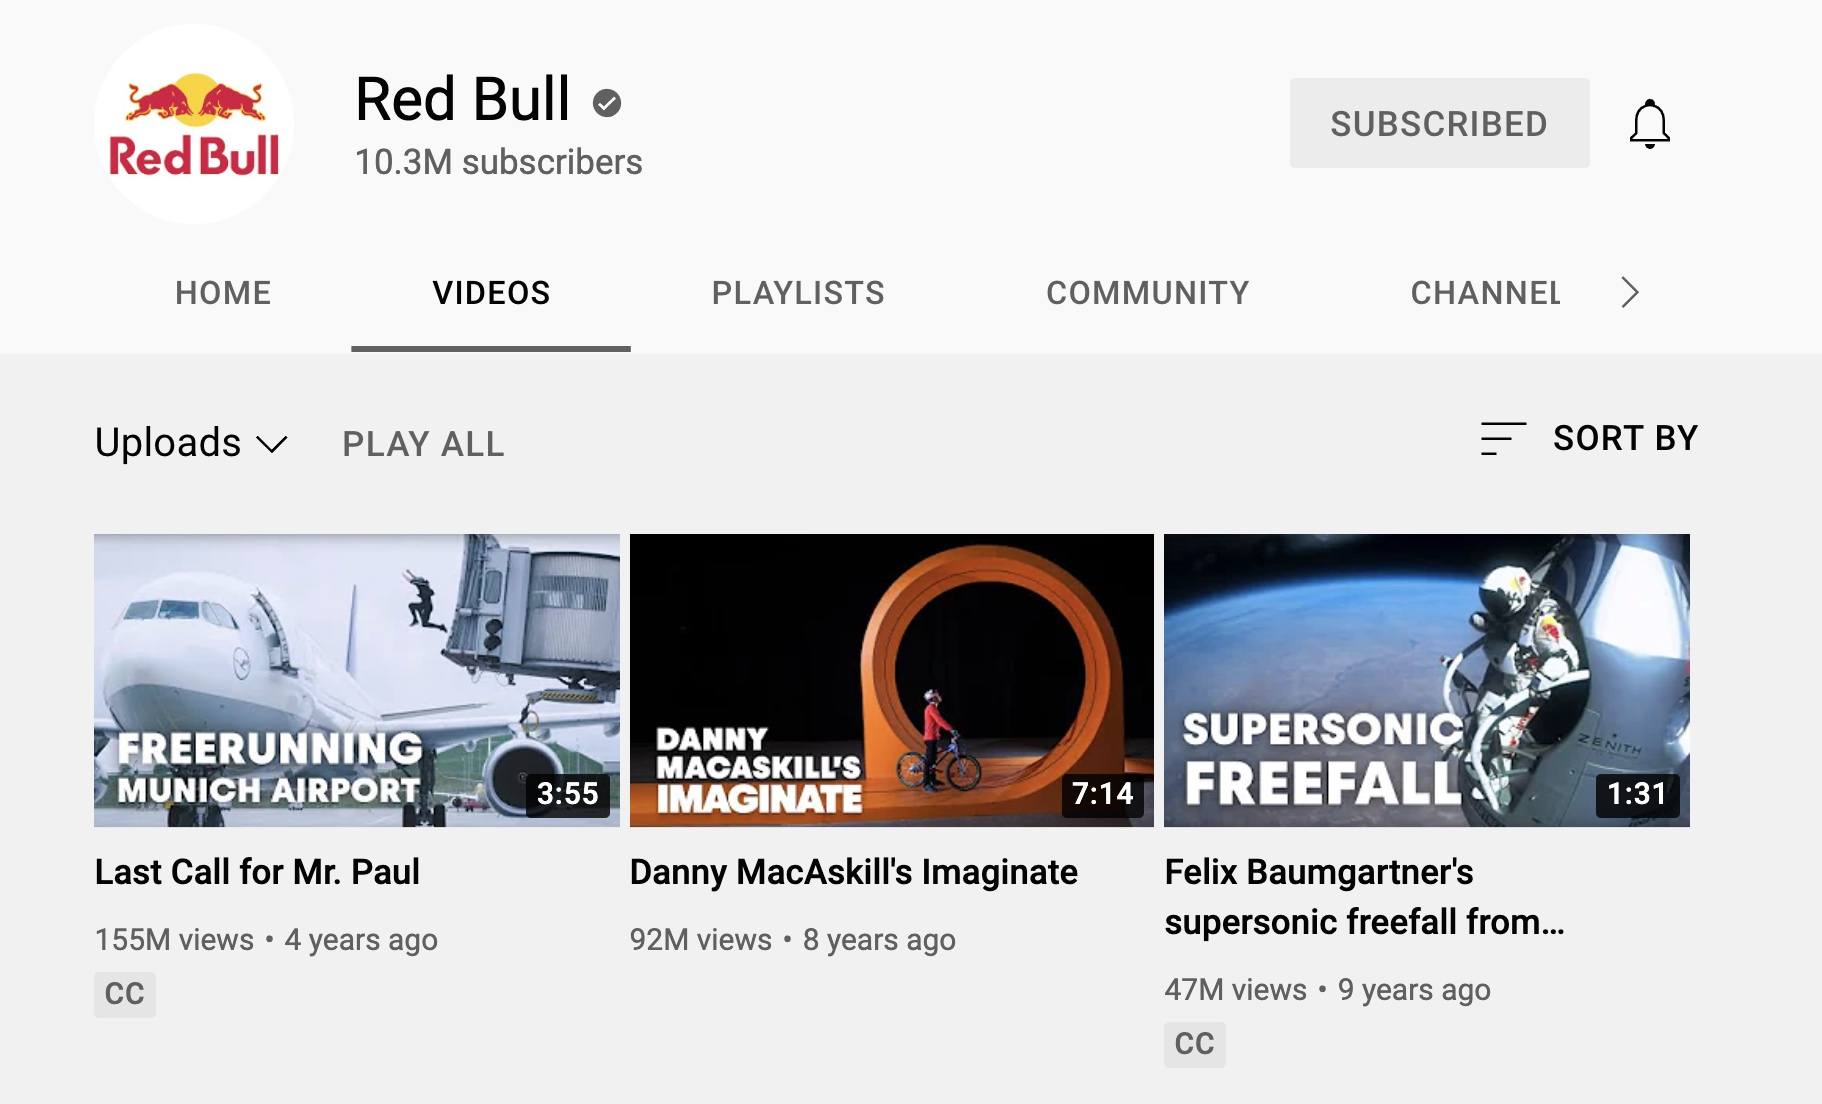Click the Red Bull channel name

click(x=463, y=99)
